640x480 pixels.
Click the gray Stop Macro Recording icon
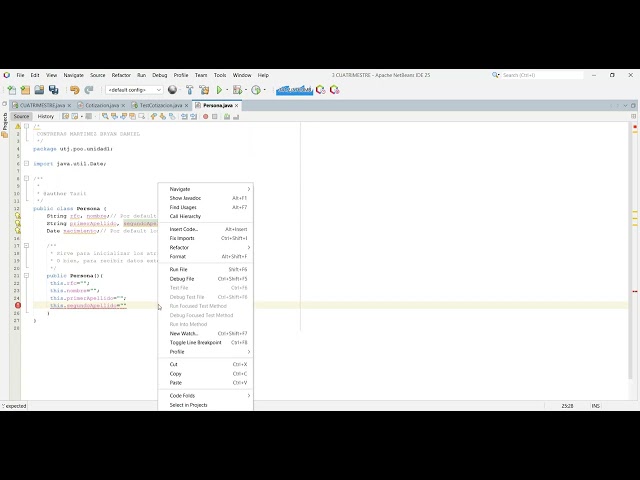point(215,116)
